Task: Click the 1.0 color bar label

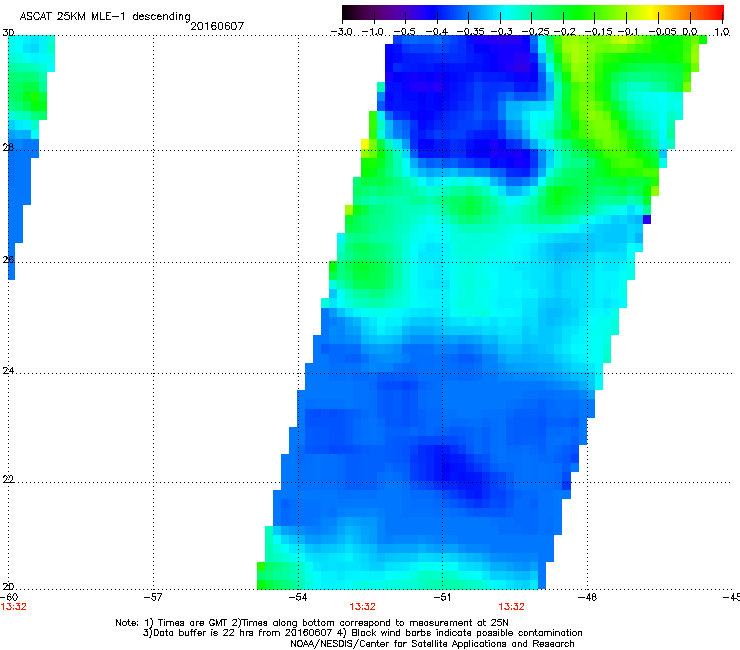Action: coord(722,32)
